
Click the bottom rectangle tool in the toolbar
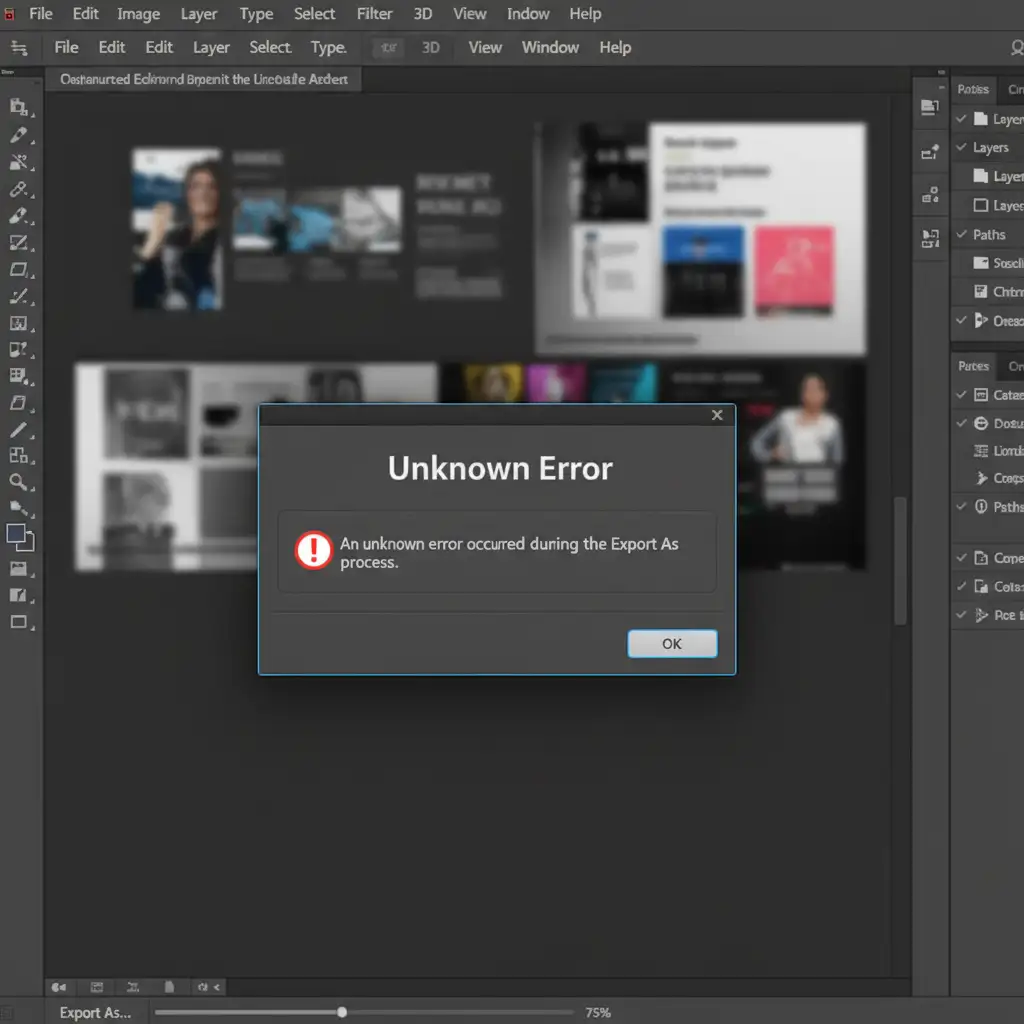click(x=18, y=622)
